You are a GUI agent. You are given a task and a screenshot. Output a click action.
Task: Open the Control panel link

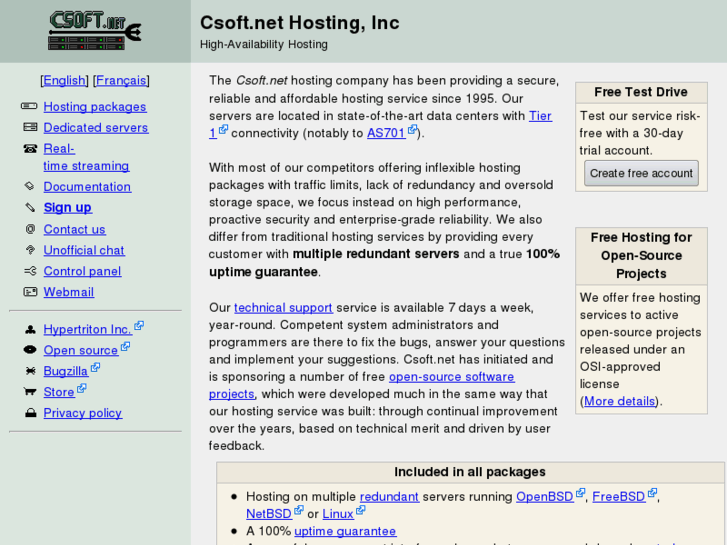tap(83, 271)
